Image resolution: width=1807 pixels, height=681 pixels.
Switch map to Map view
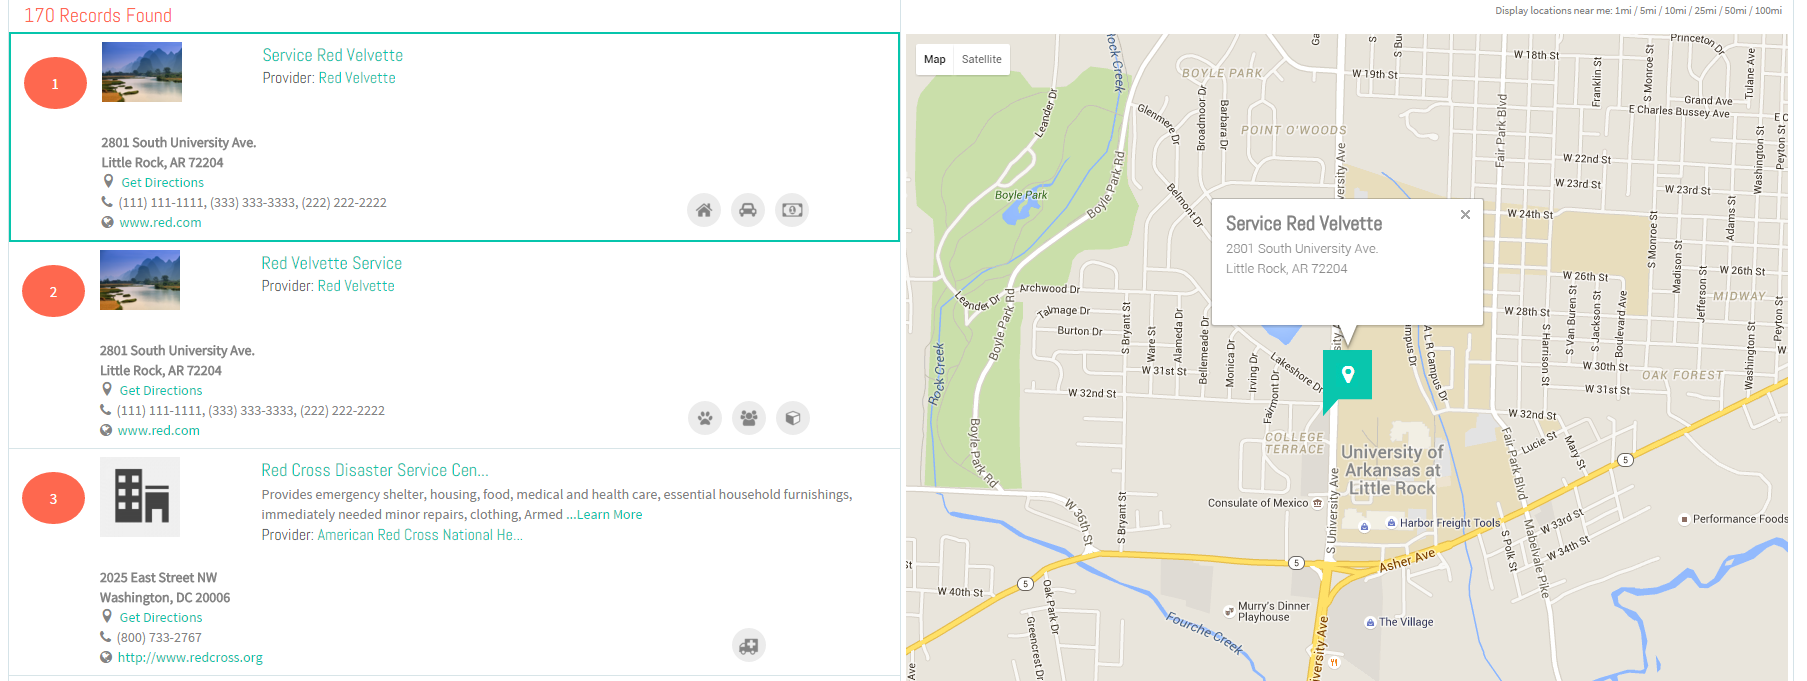tap(935, 59)
